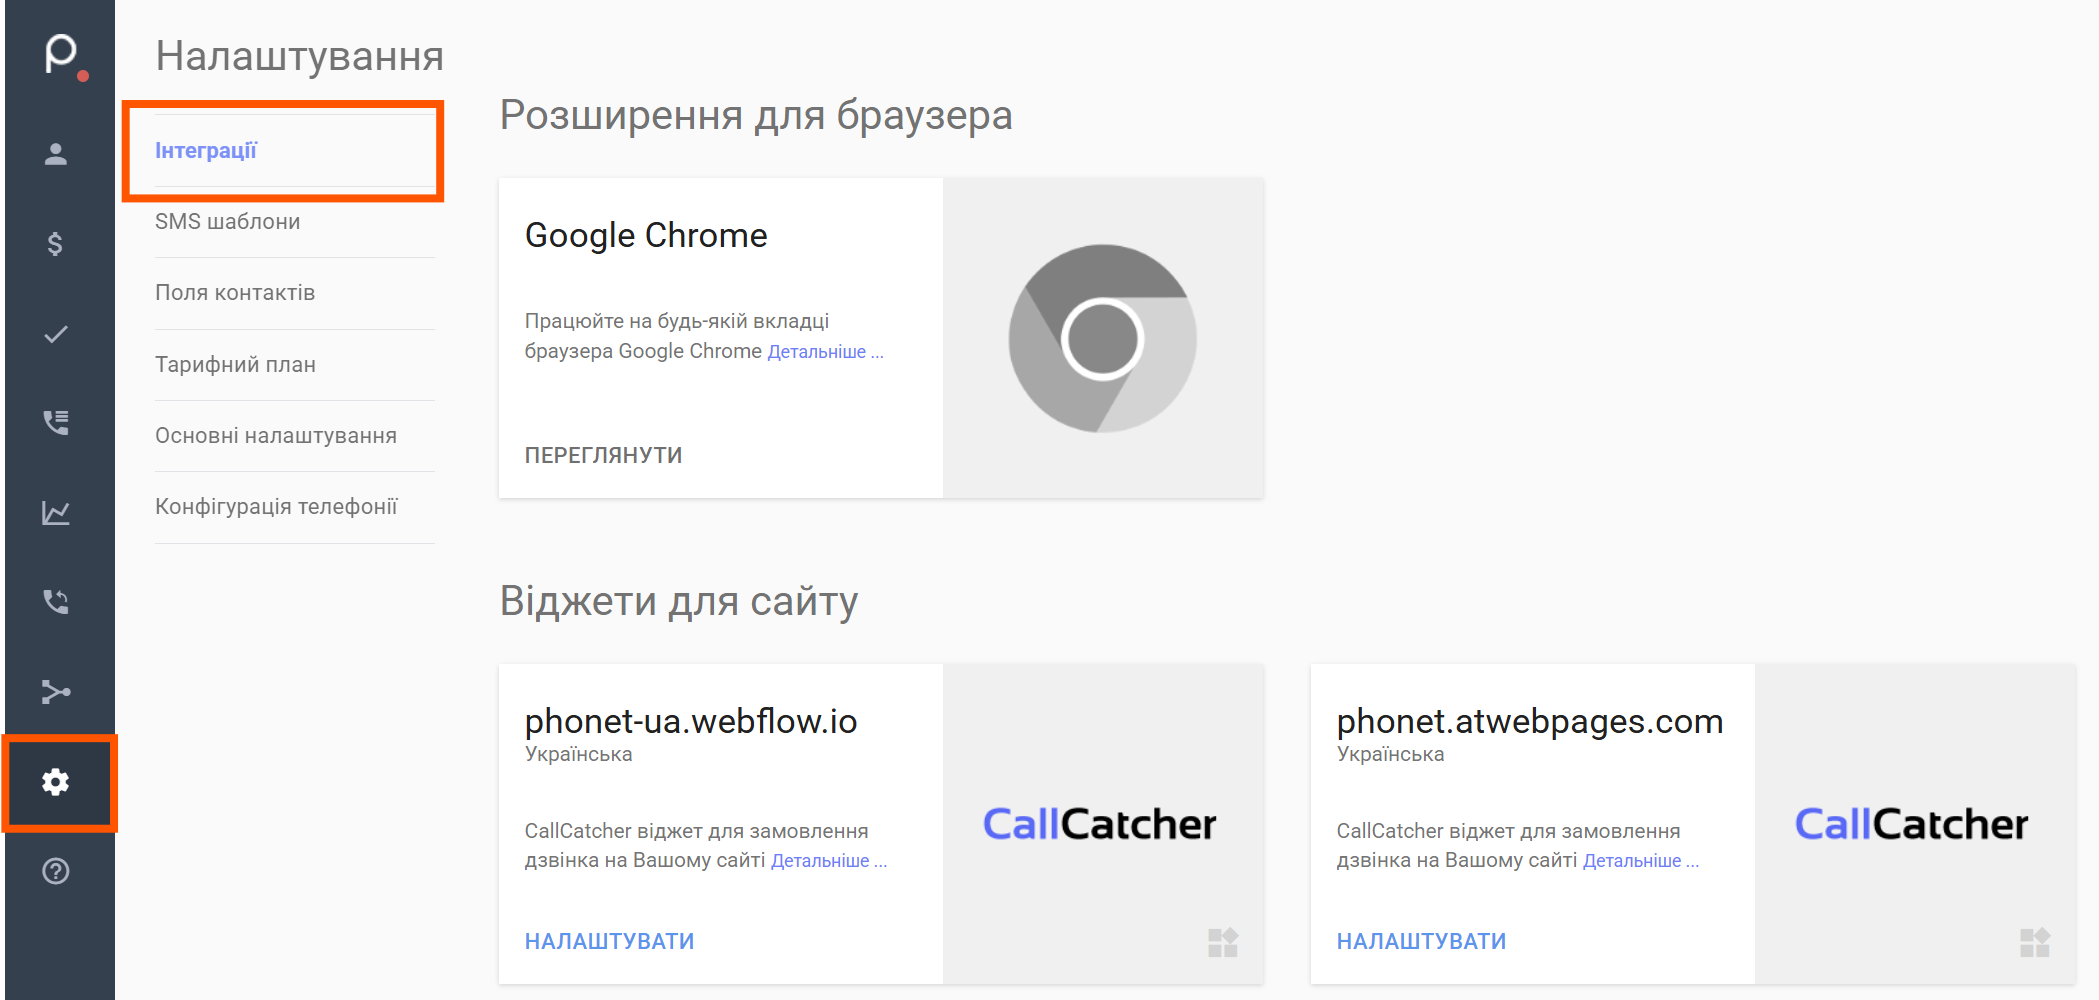Open the checkmark tasks icon

pyautogui.click(x=56, y=334)
